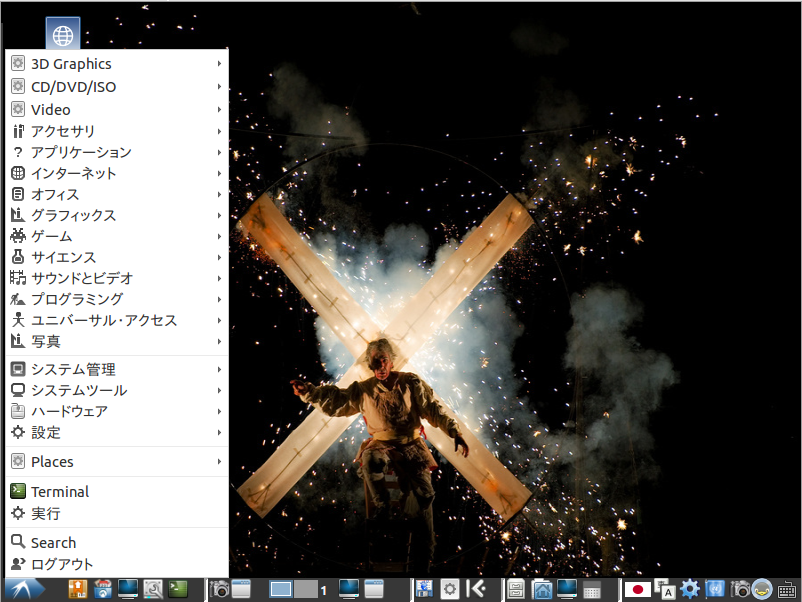Open the file cabinet drawer icon
Viewport: 802px width, 602px height.
pos(516,590)
